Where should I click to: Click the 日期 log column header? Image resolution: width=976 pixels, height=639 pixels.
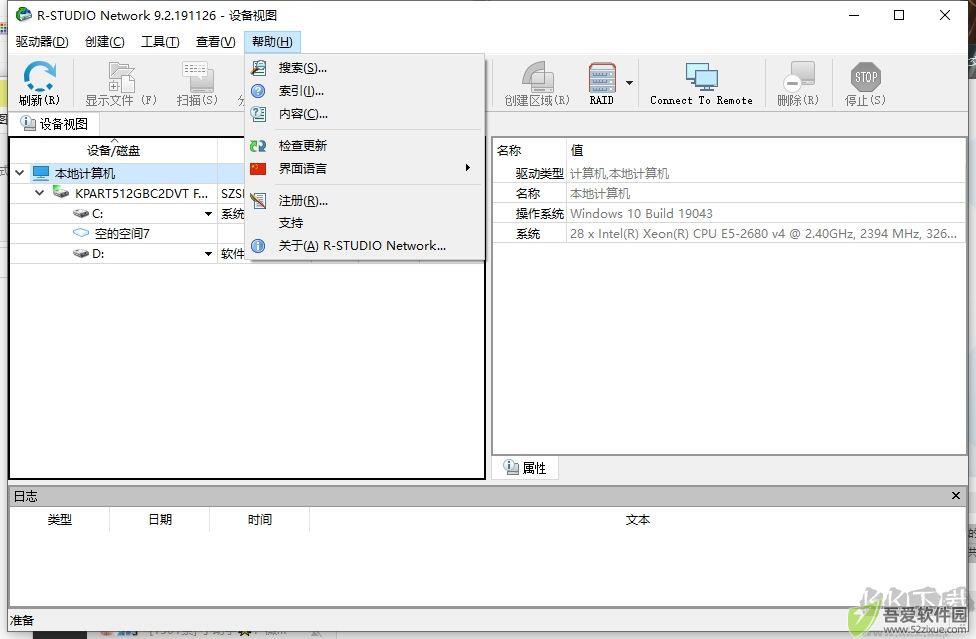[160, 520]
